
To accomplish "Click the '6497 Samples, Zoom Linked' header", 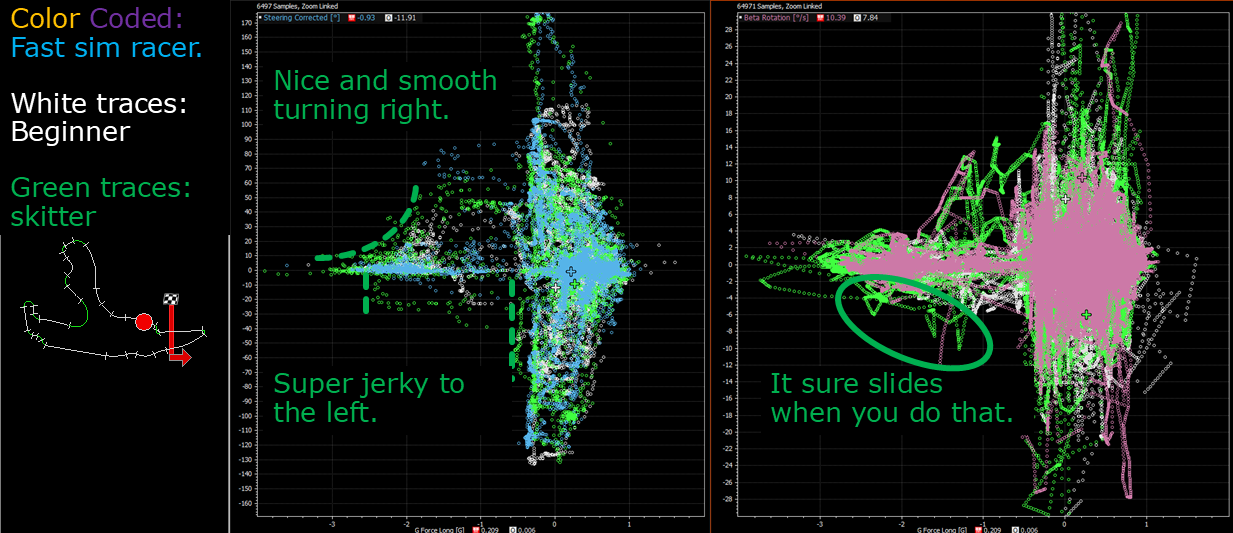I will click(297, 6).
